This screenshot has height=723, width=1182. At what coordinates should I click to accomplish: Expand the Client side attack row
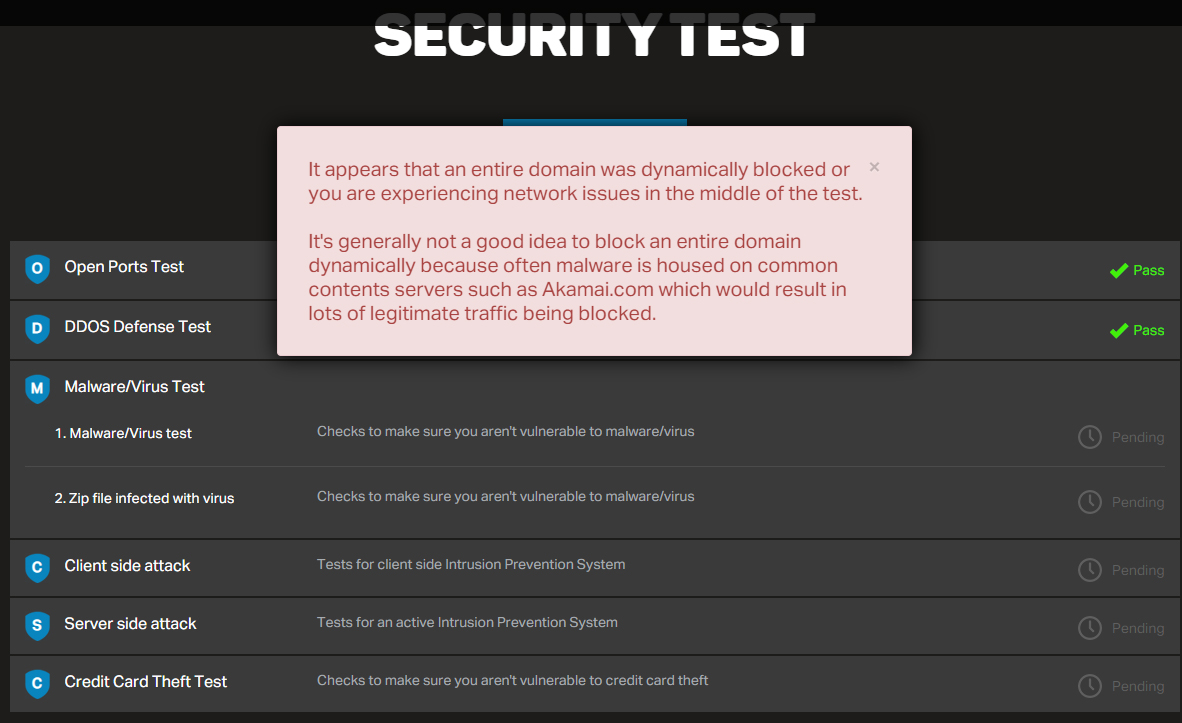pos(127,566)
